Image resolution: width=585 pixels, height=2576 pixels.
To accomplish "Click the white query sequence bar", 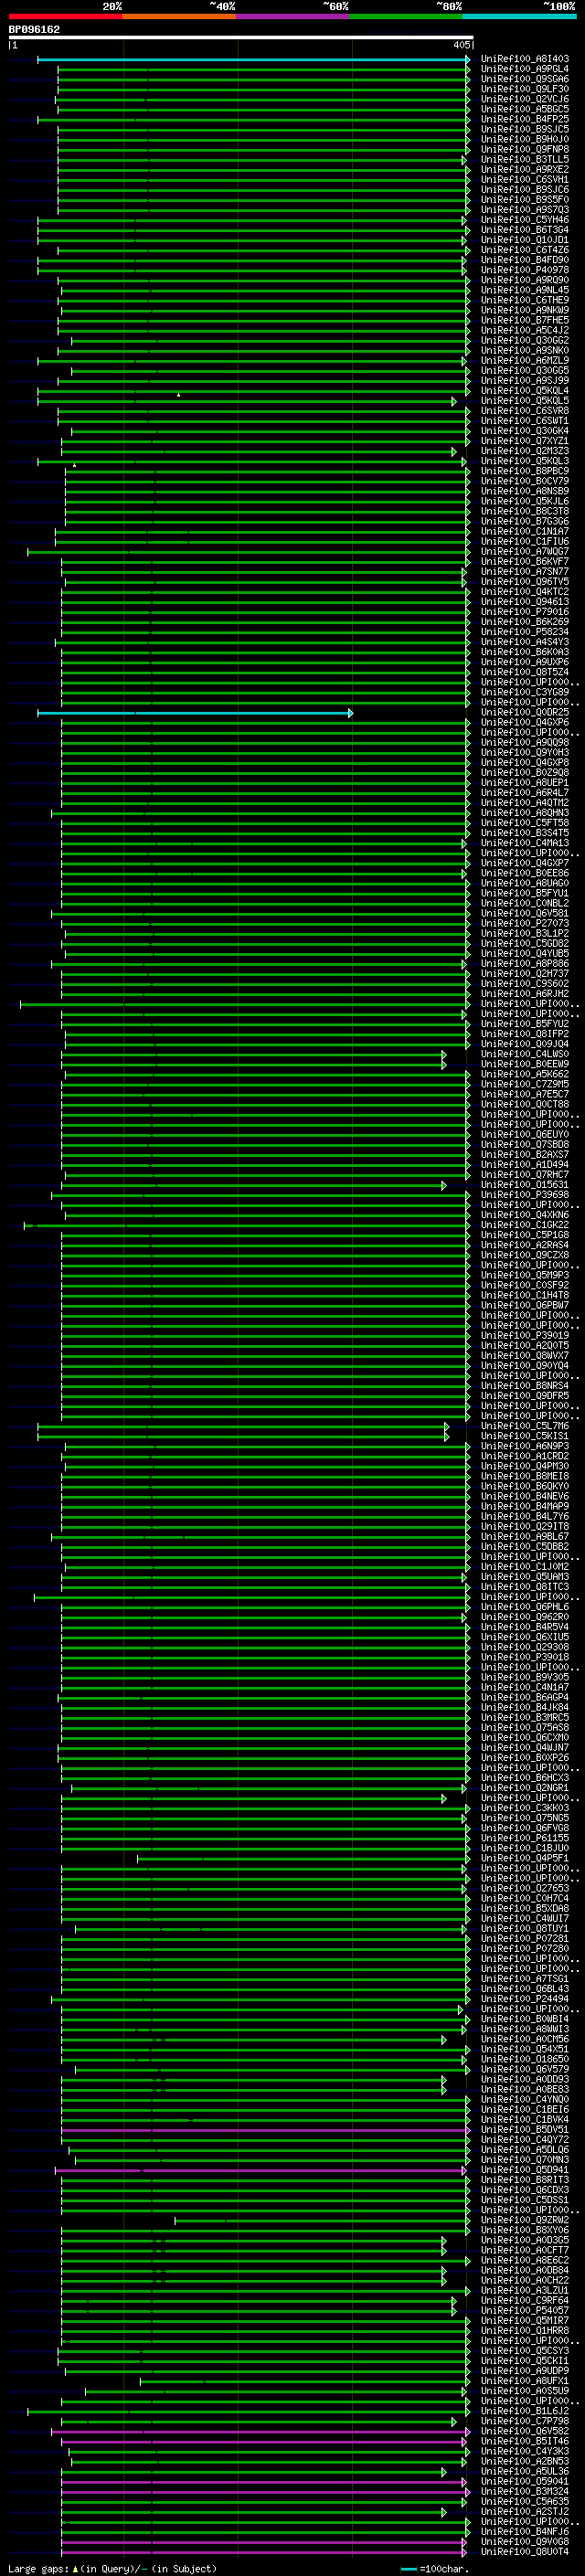I will [241, 38].
